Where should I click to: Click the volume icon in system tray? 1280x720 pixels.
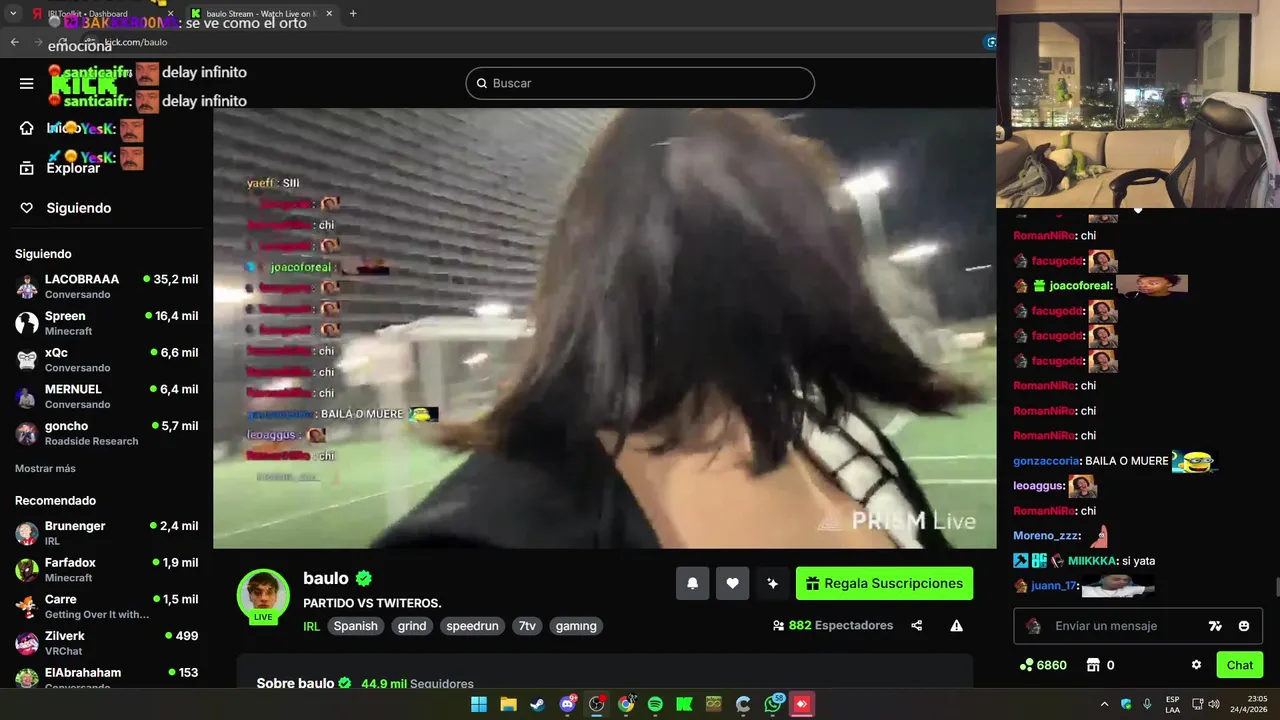point(1214,704)
